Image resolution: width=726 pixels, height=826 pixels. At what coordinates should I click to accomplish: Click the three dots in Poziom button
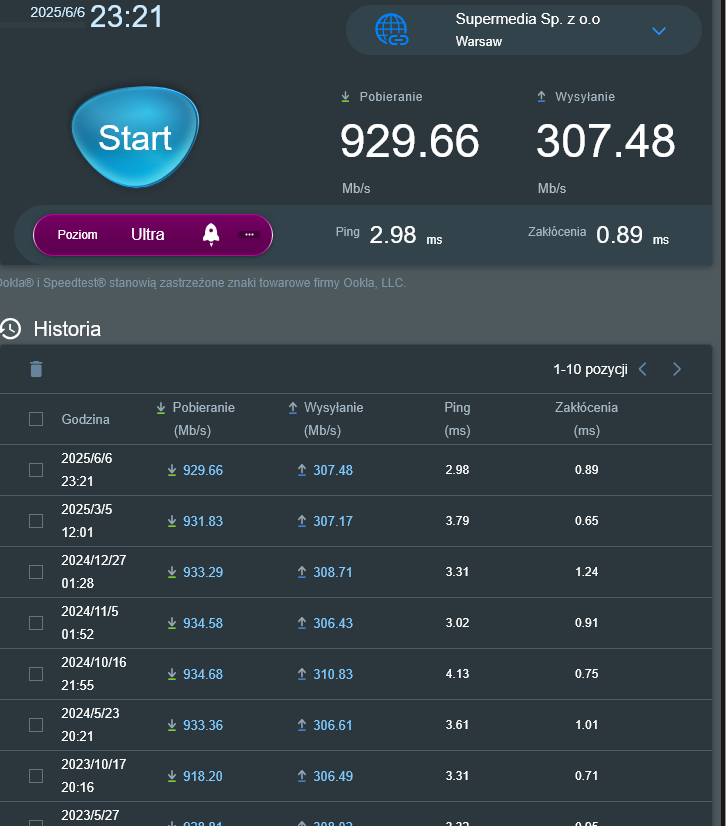249,234
